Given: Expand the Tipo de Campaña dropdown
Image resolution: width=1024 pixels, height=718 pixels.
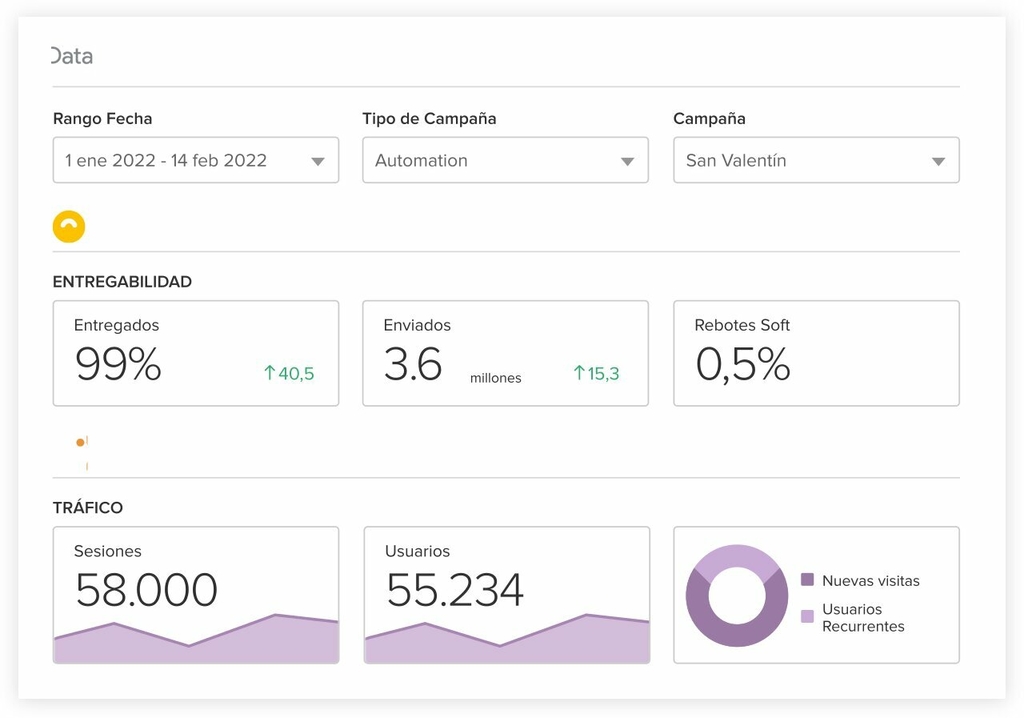Looking at the screenshot, I should coord(505,160).
